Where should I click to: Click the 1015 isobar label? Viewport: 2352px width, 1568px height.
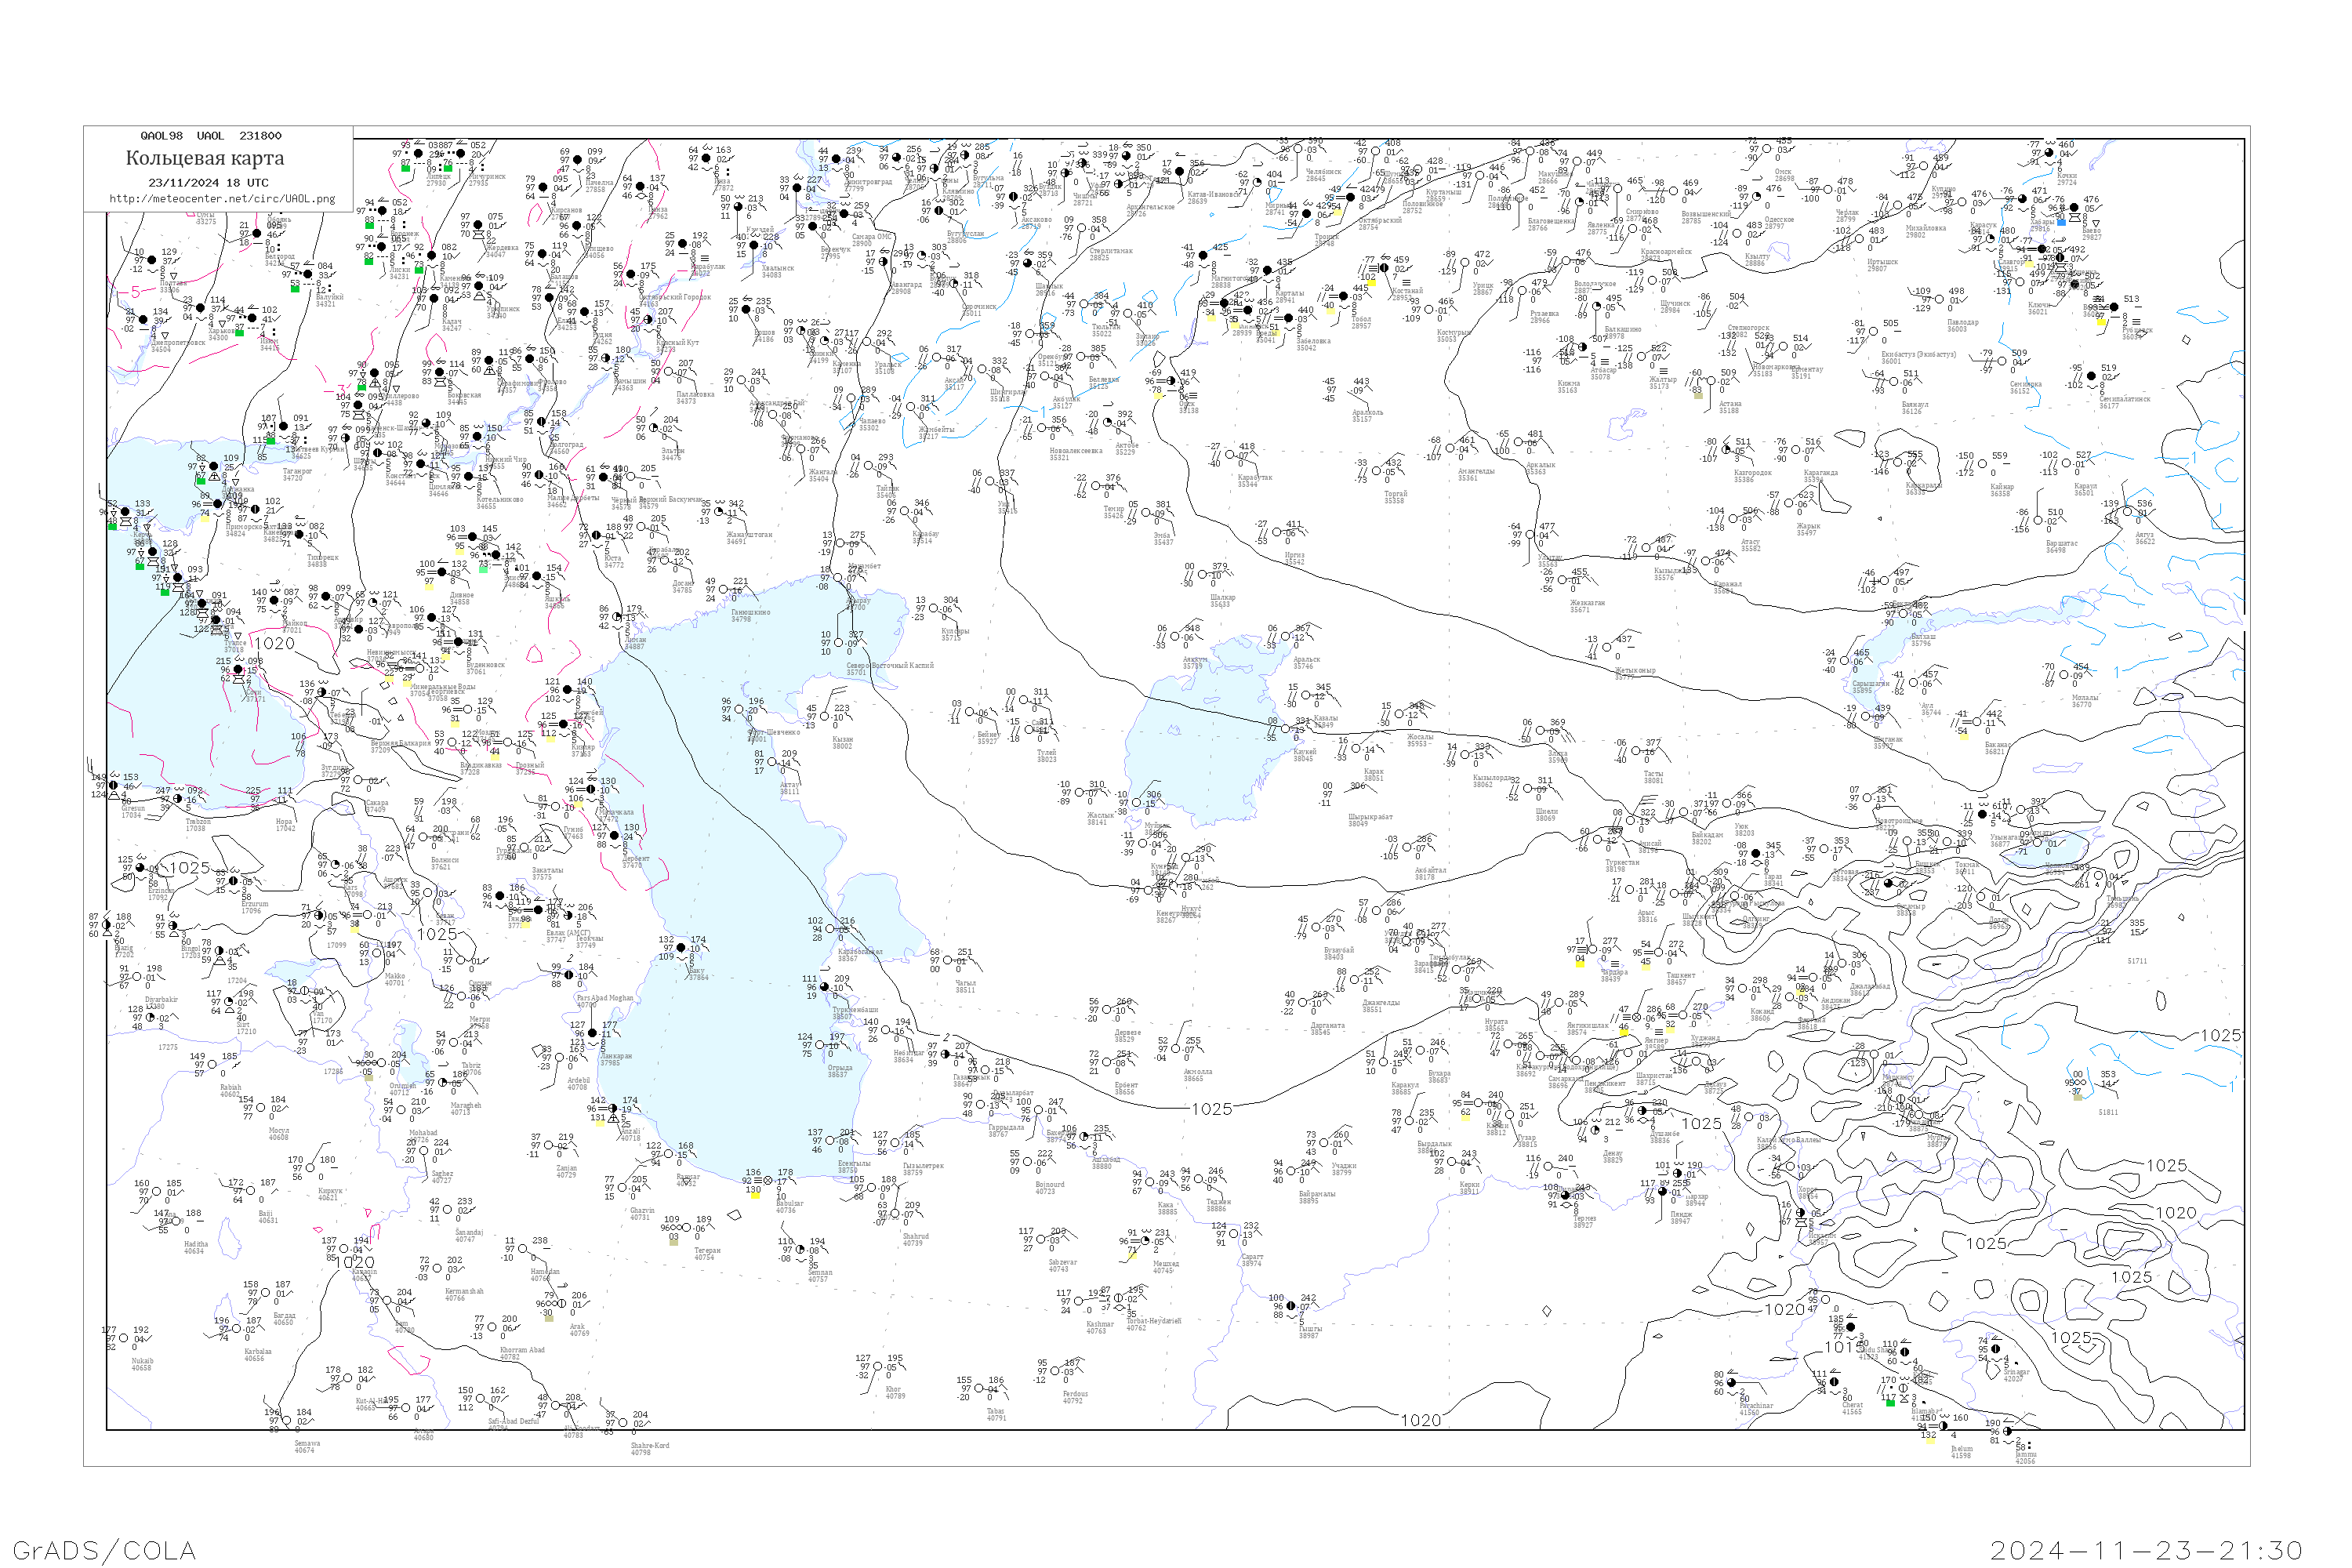(1843, 1347)
